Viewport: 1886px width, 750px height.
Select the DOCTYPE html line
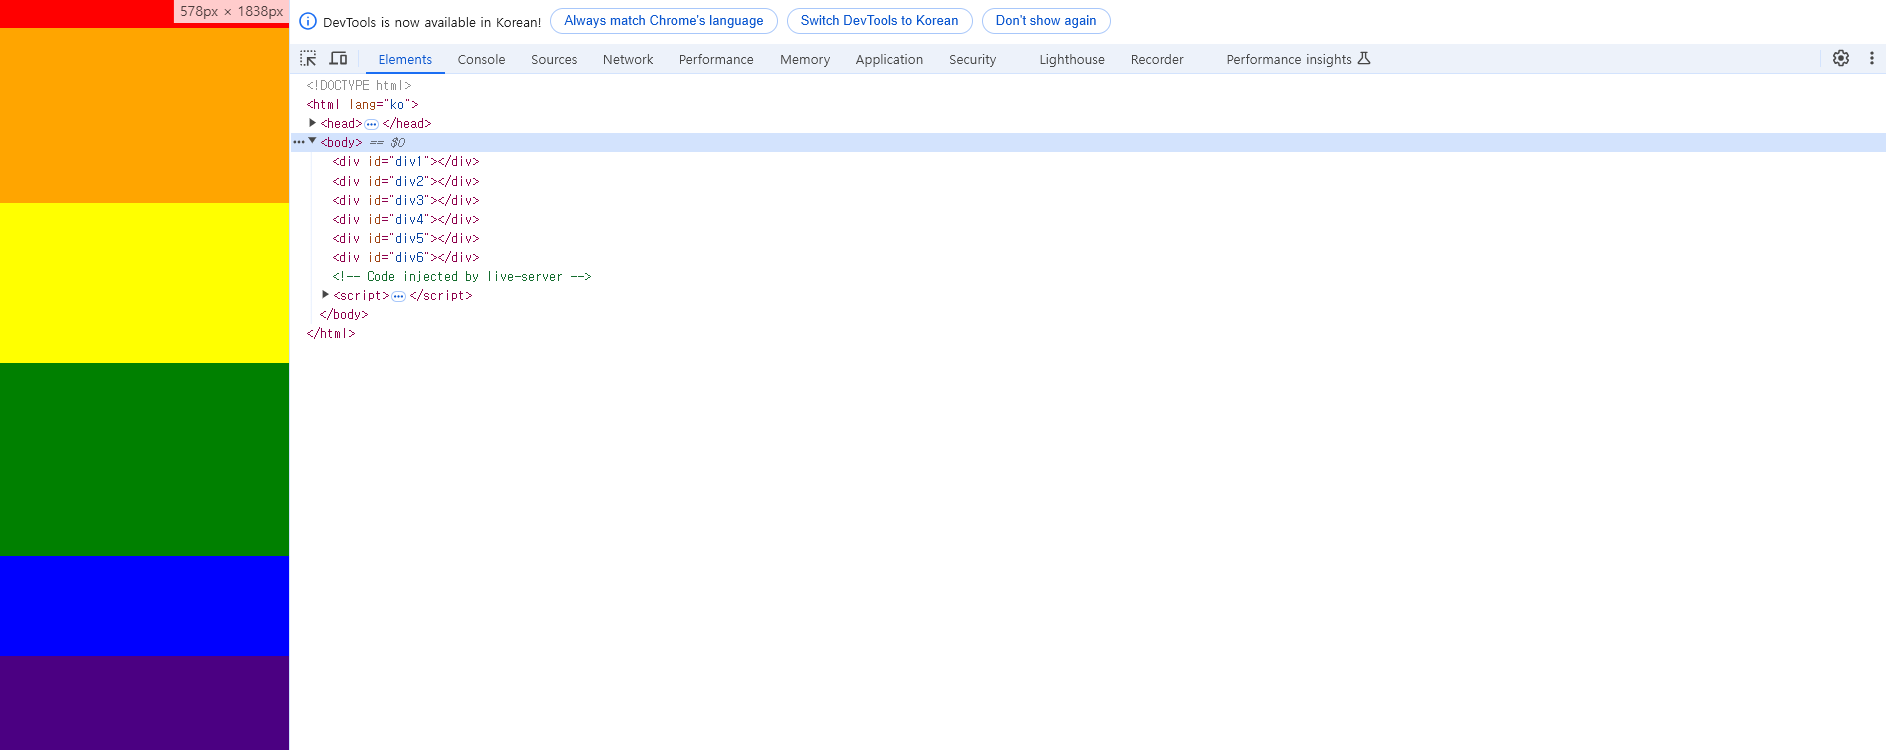[x=1088, y=85]
